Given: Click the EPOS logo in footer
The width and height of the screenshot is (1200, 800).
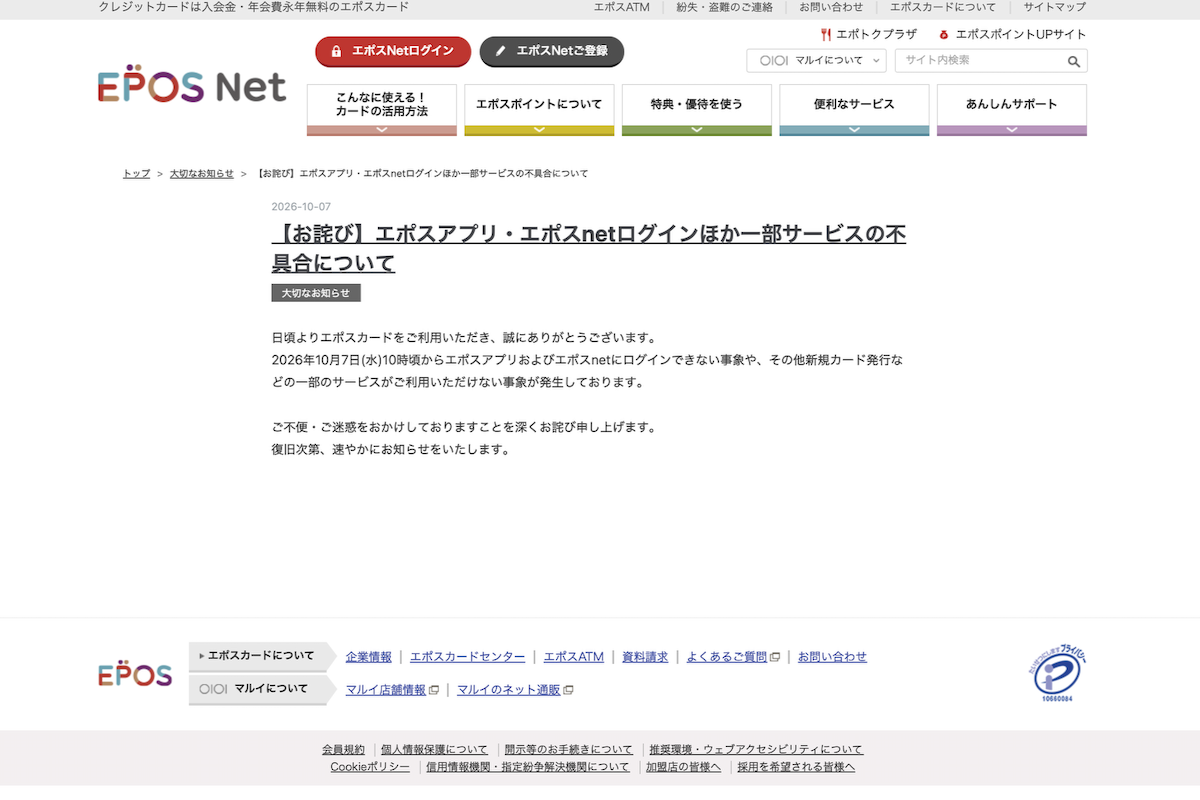Looking at the screenshot, I should click(135, 673).
